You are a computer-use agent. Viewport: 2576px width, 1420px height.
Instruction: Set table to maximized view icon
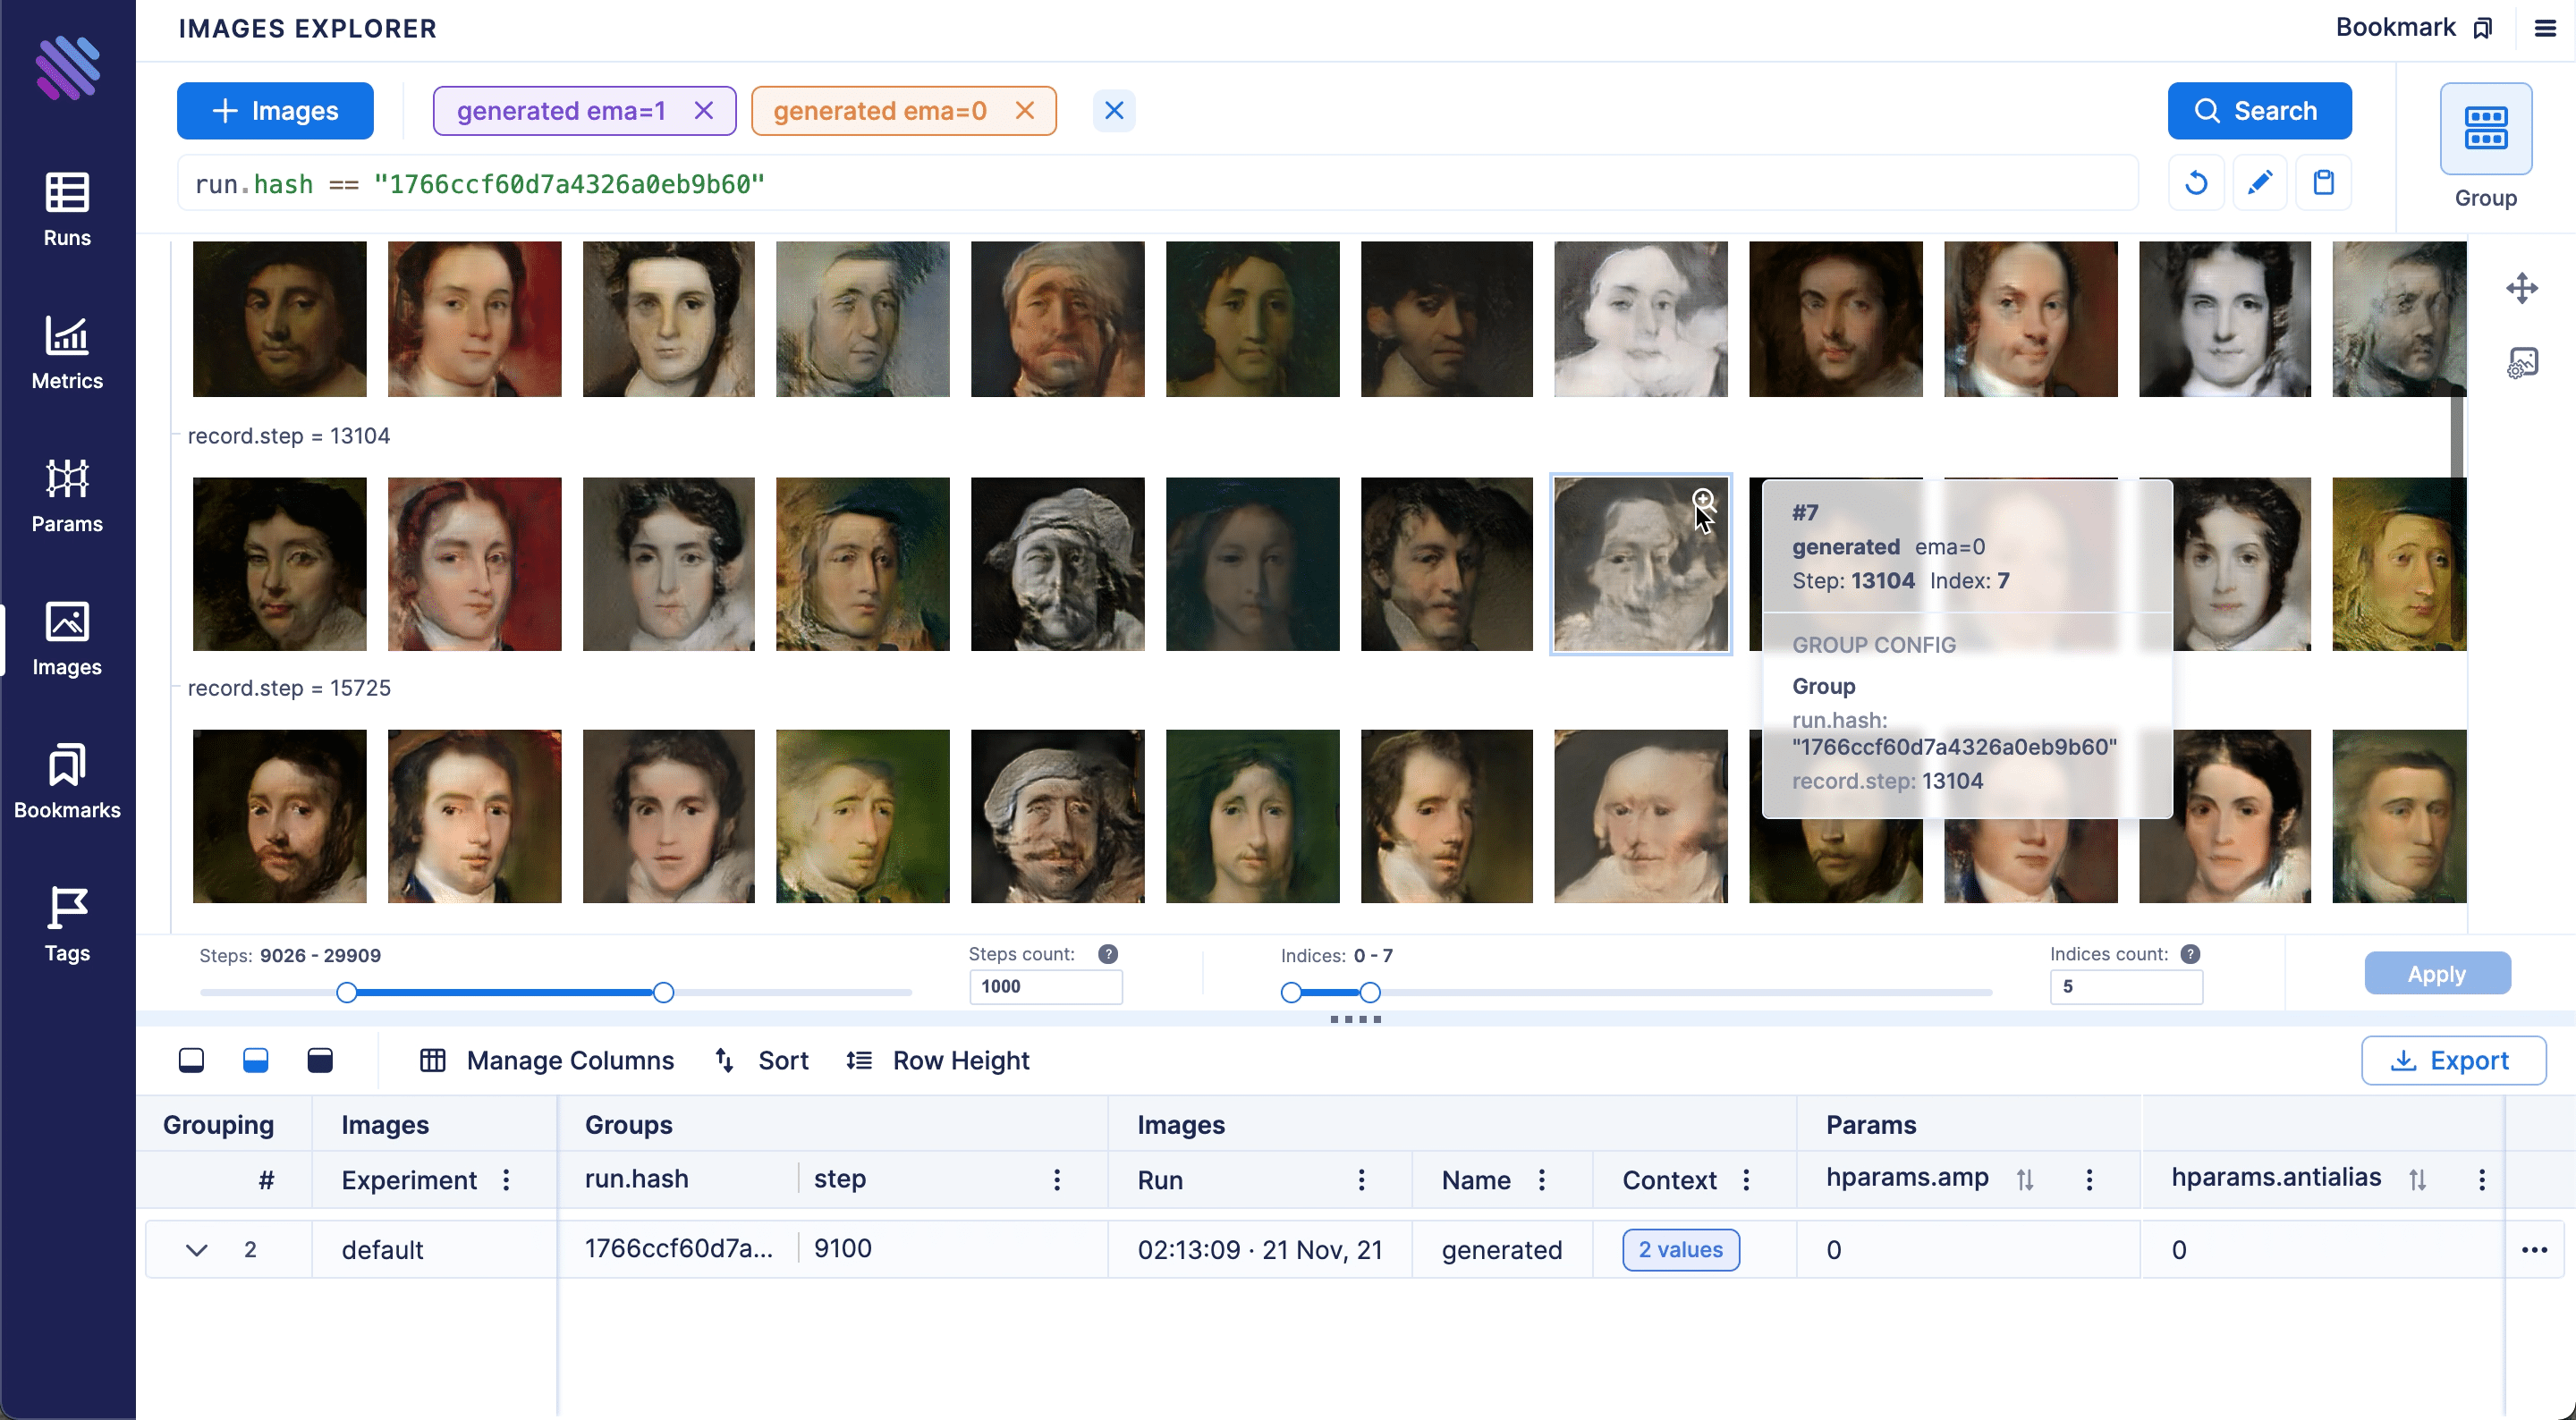point(320,1060)
